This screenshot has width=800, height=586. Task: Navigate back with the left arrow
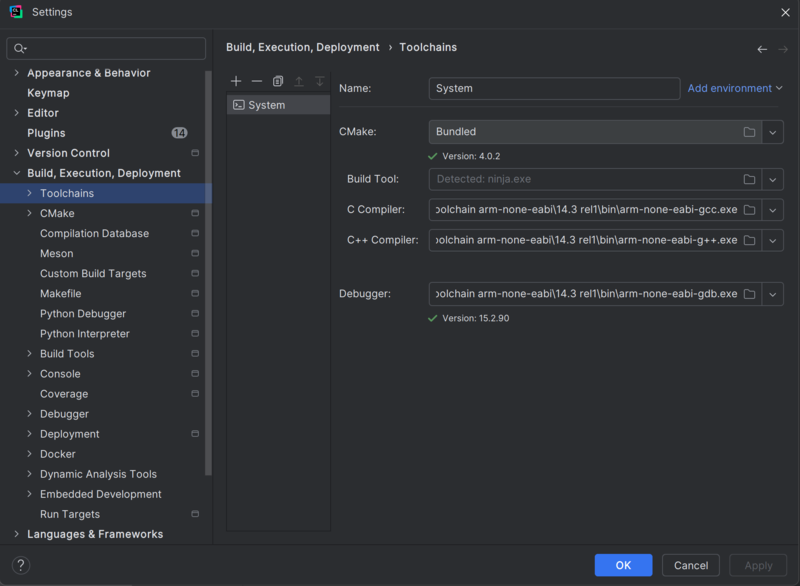pyautogui.click(x=762, y=48)
